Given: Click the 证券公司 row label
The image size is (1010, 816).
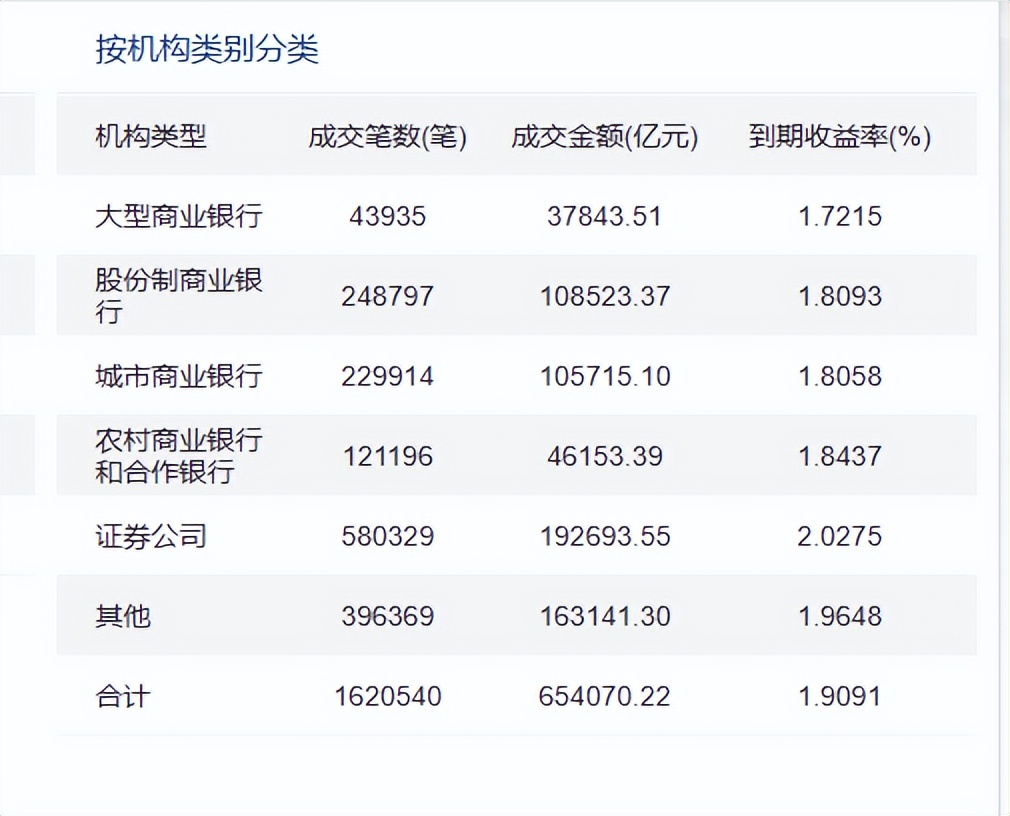Looking at the screenshot, I should [151, 536].
